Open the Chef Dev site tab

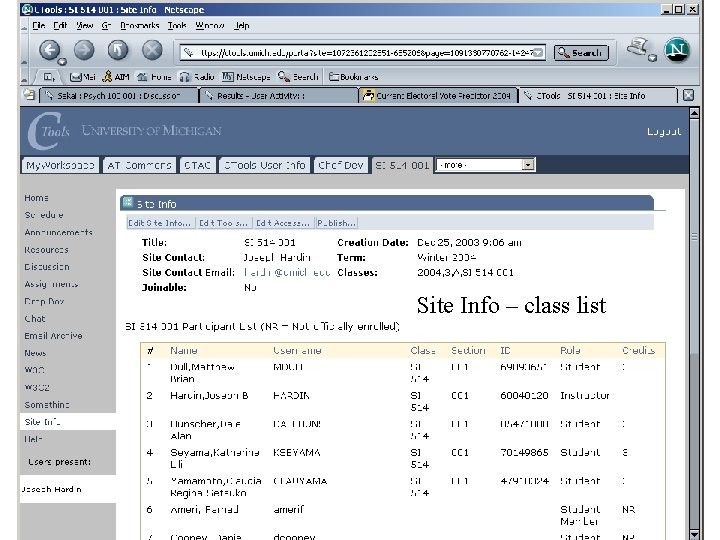[341, 165]
